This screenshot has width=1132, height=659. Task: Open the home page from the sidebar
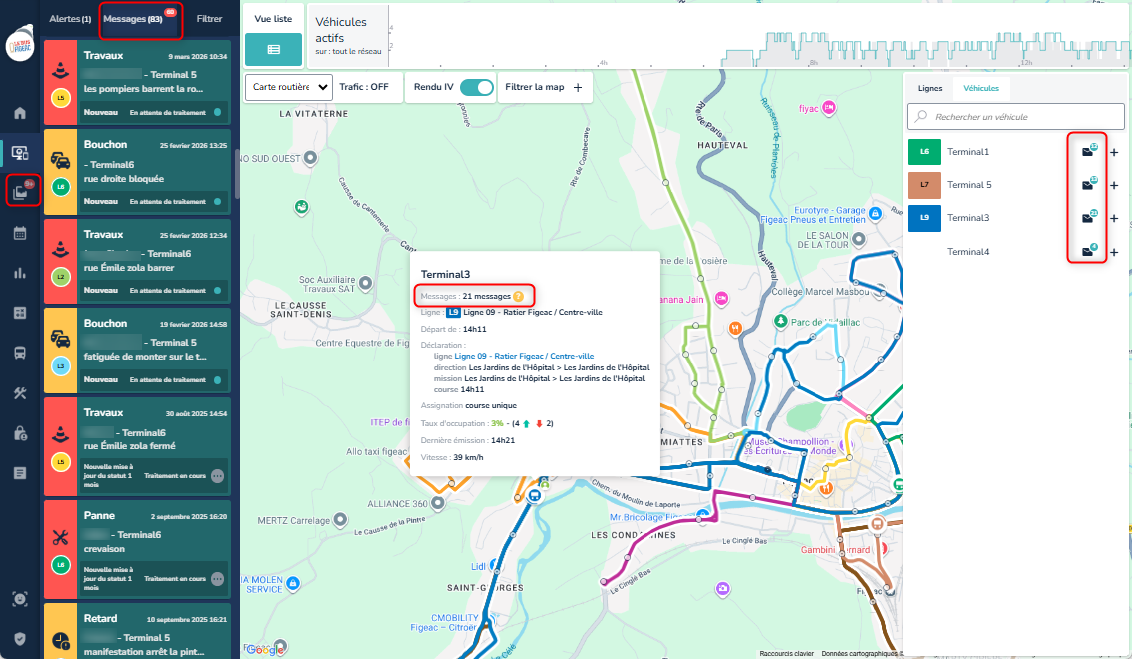tap(20, 112)
